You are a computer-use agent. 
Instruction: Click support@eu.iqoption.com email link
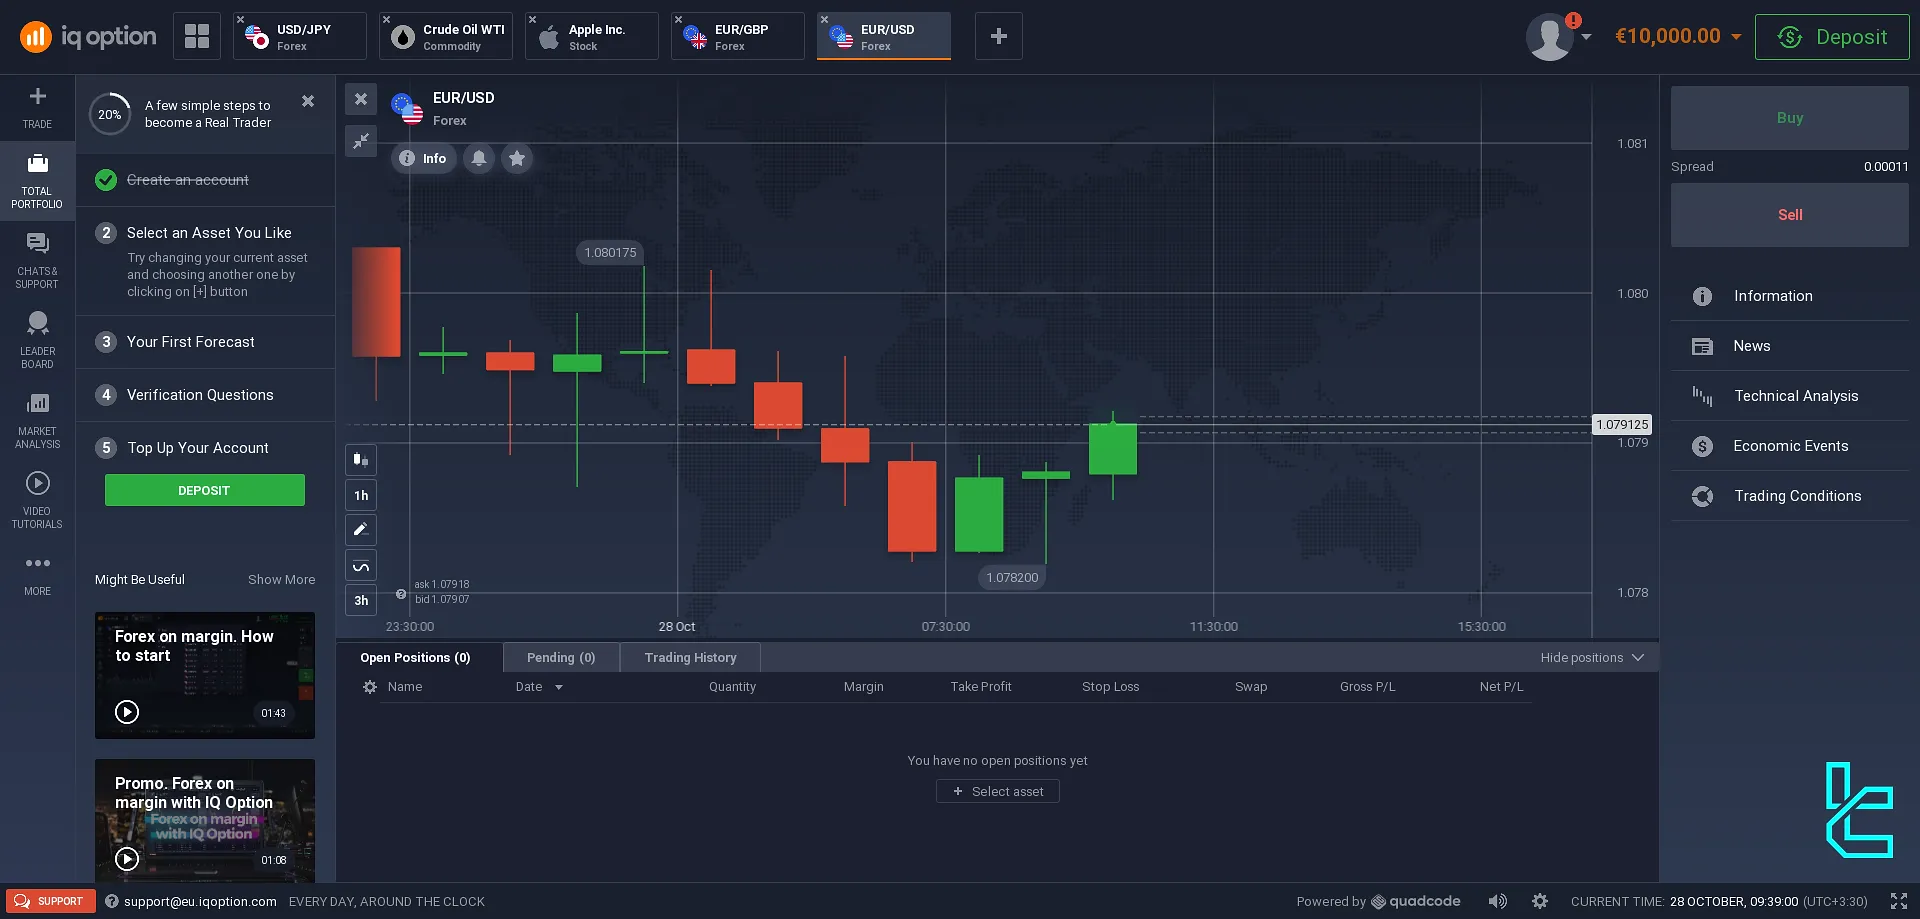[200, 901]
